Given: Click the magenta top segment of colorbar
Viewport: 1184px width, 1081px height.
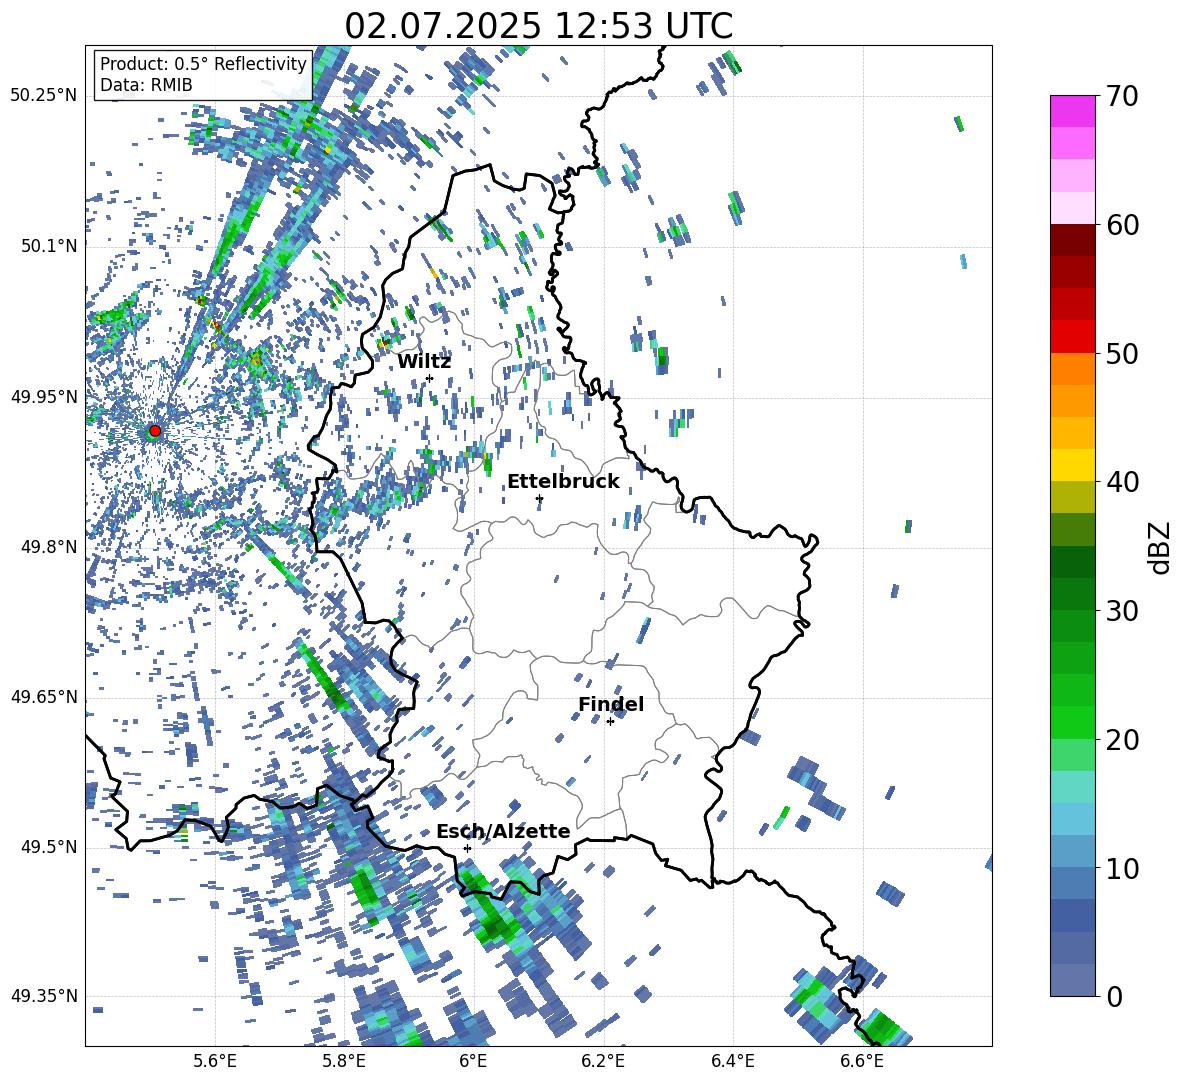Looking at the screenshot, I should (x=1072, y=111).
